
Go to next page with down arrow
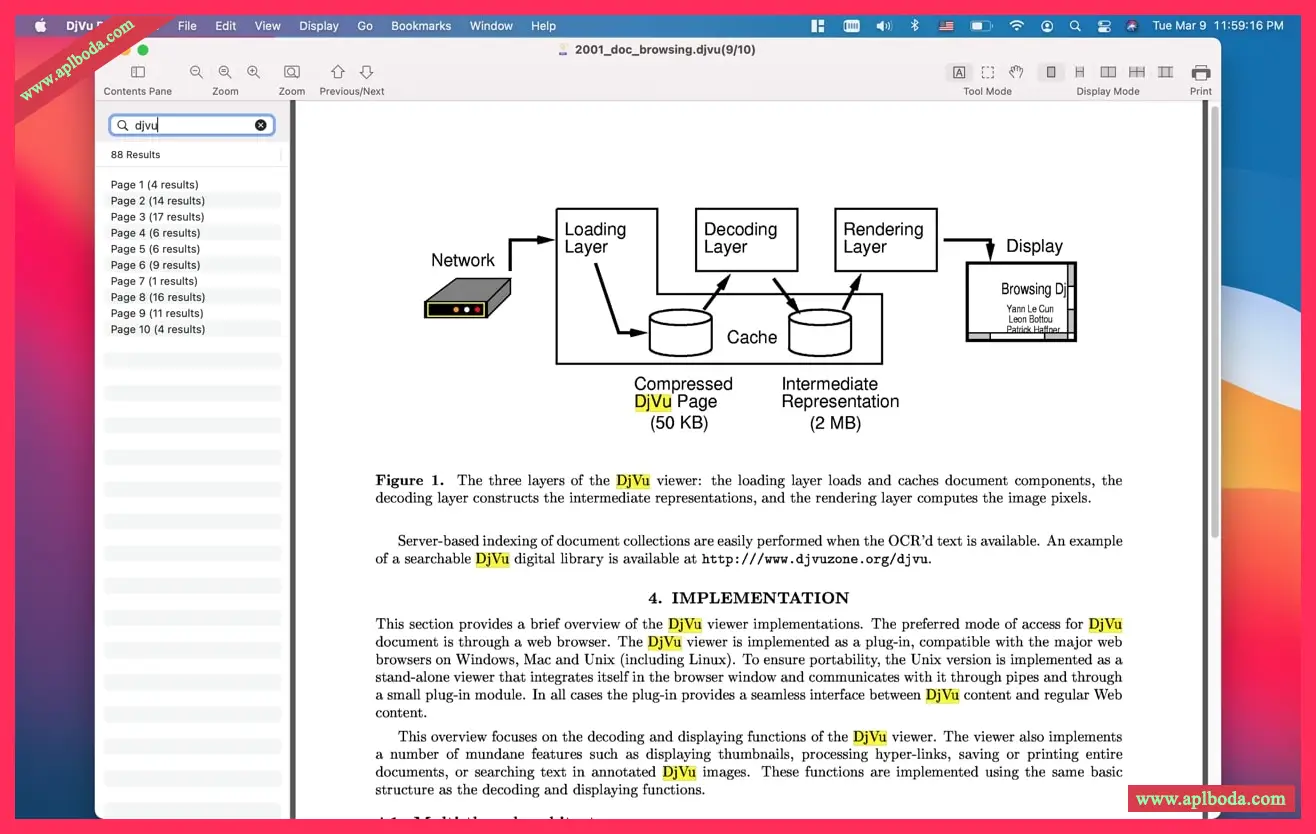pyautogui.click(x=366, y=72)
